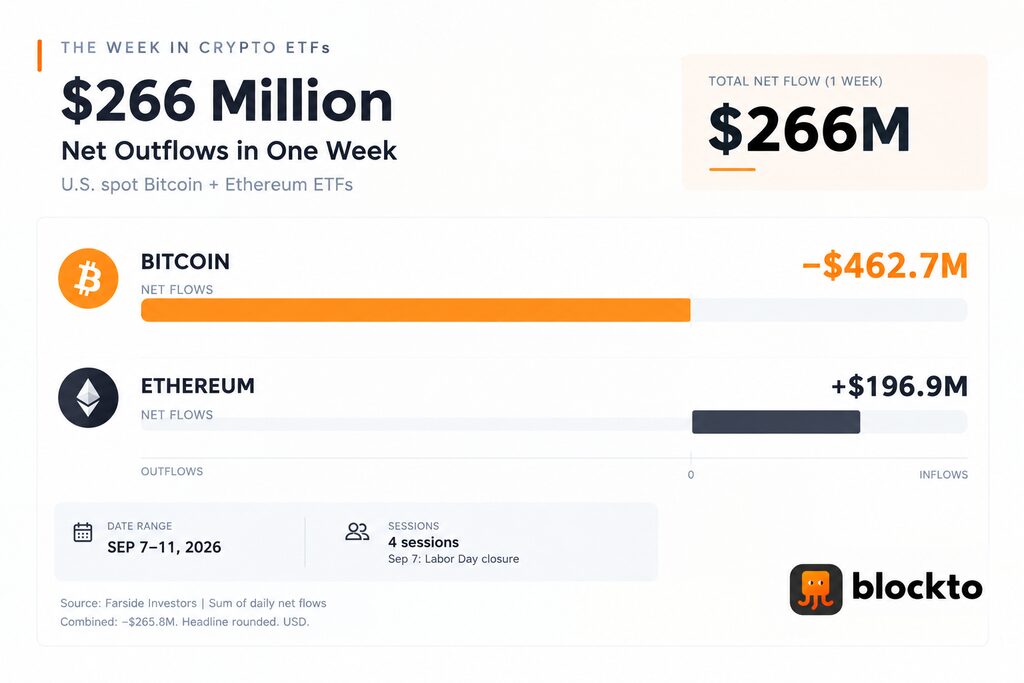The image size is (1024, 683).
Task: Click the dark Ethereum inflow bar
Action: [x=776, y=422]
